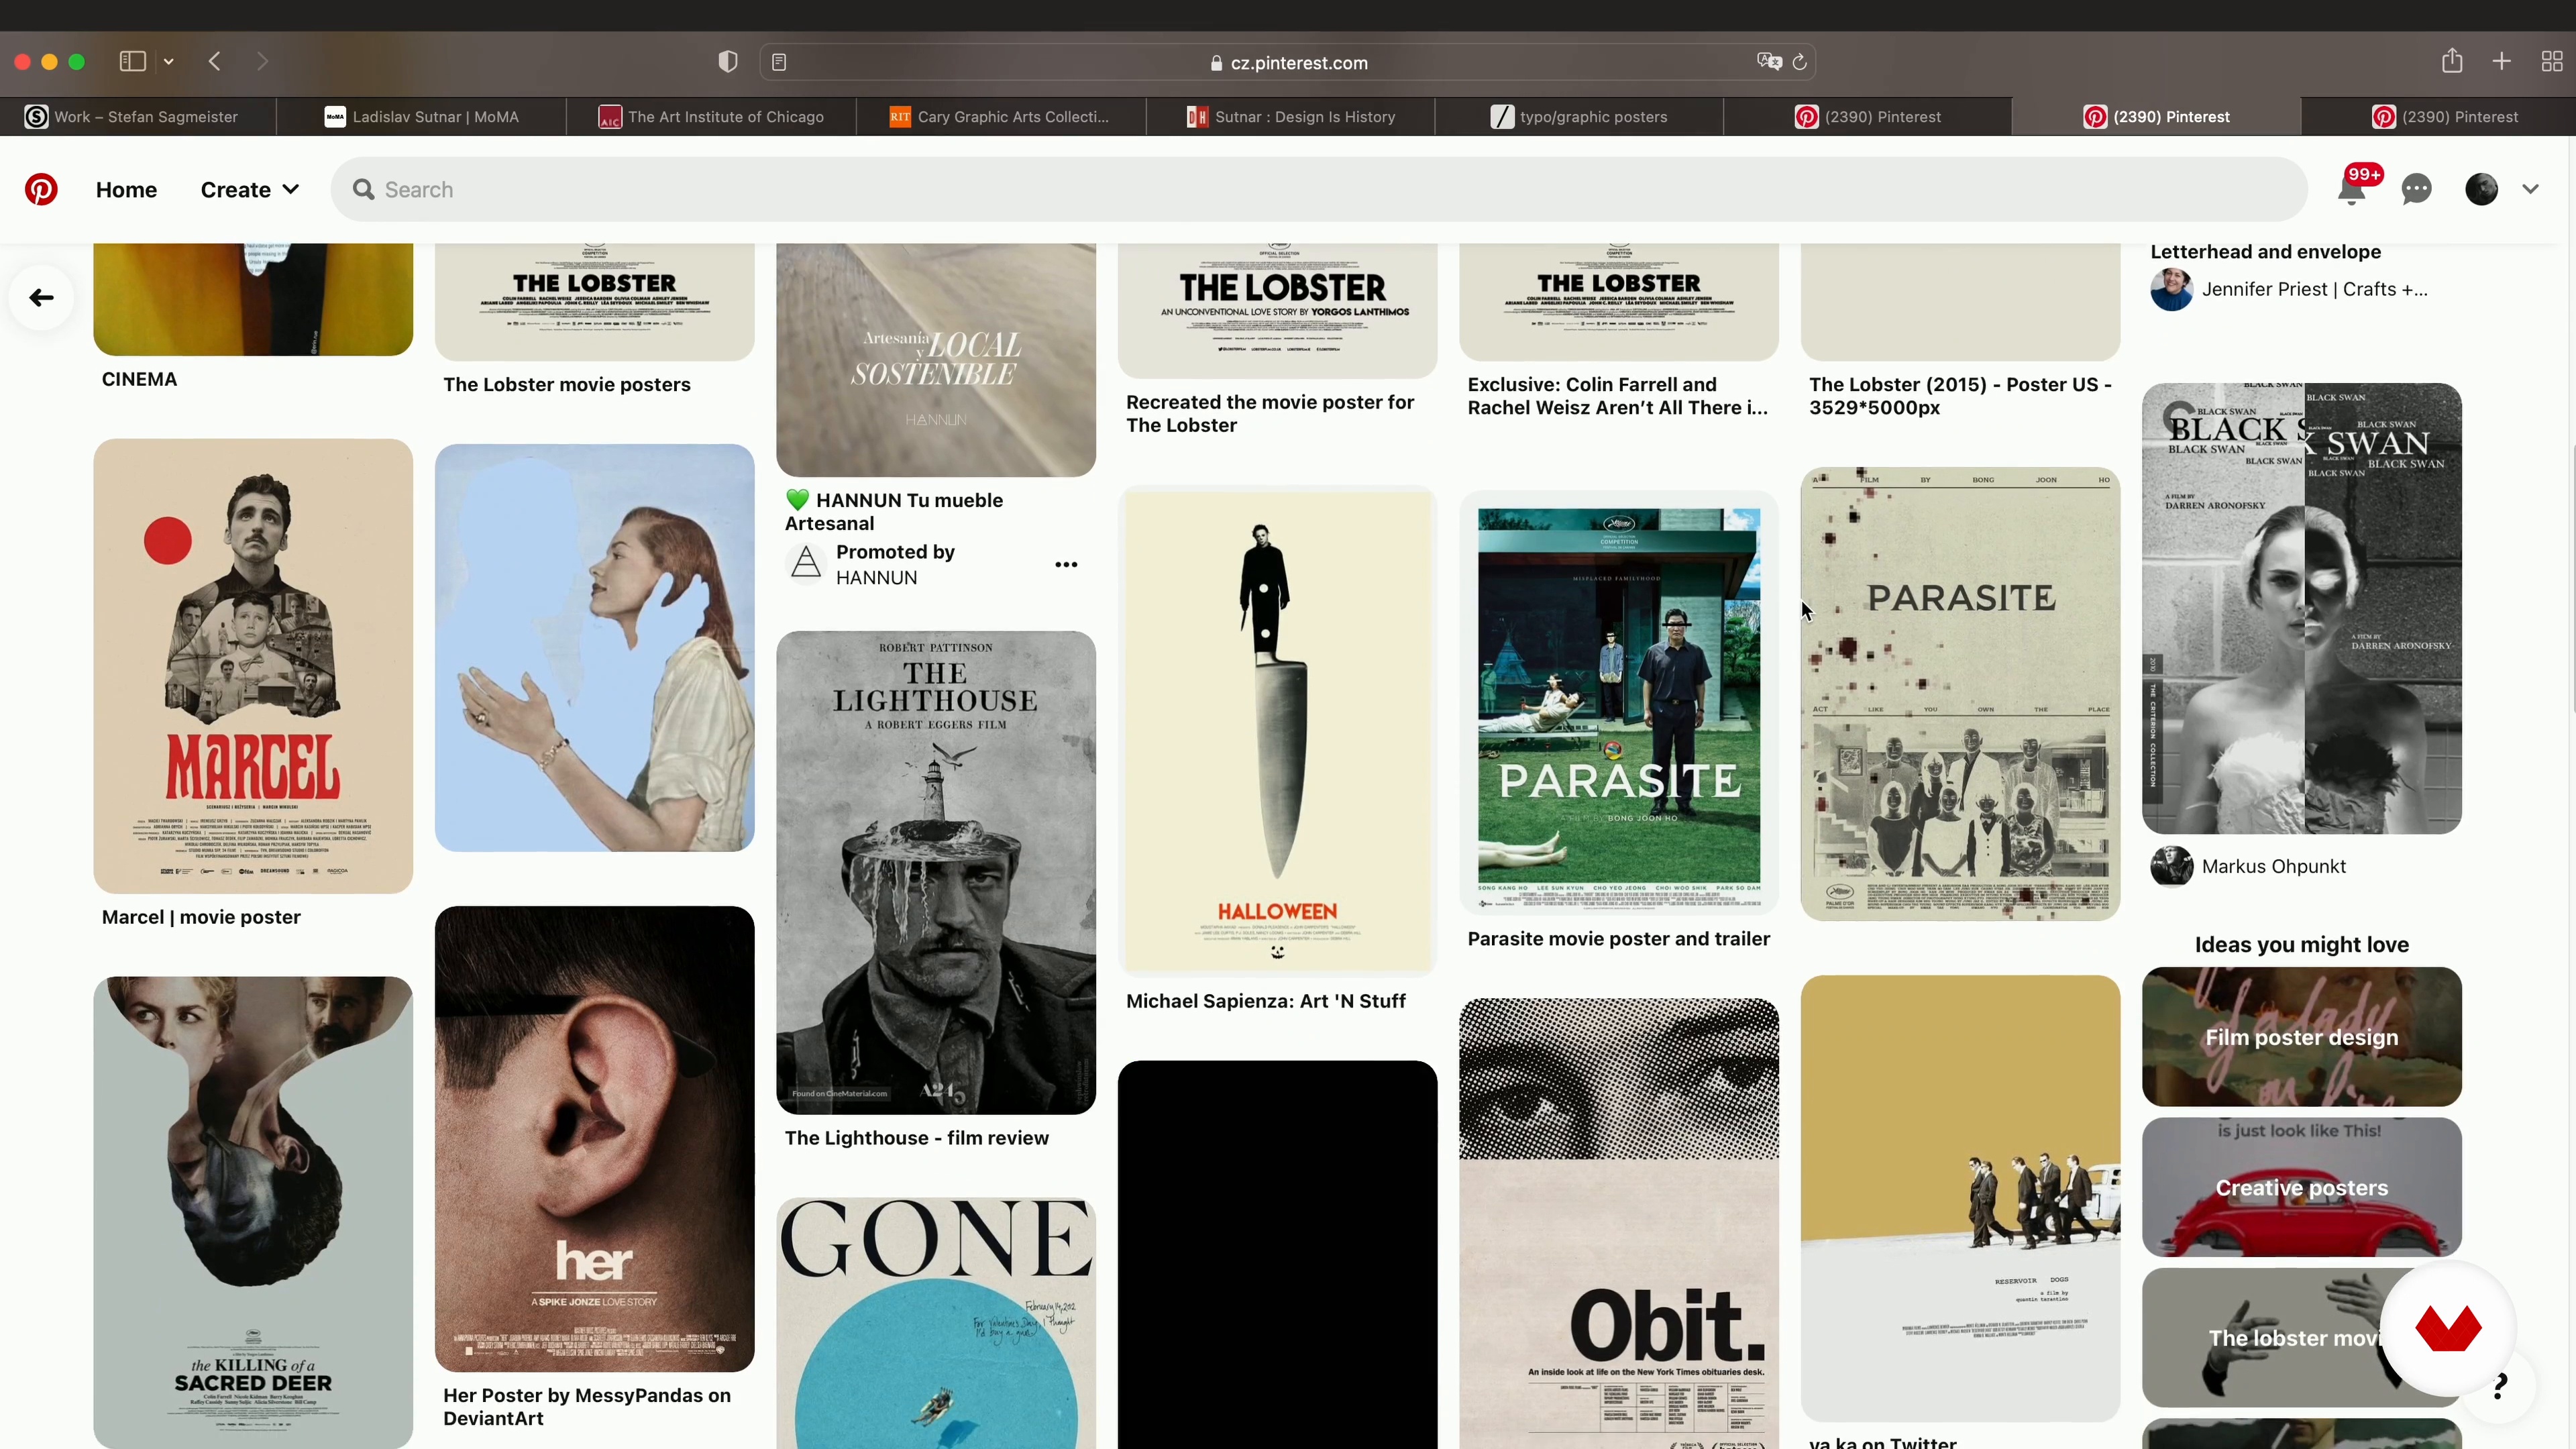Select the Film poster design idea tile
Screen dimensions: 2576x1449
[x=2302, y=1037]
